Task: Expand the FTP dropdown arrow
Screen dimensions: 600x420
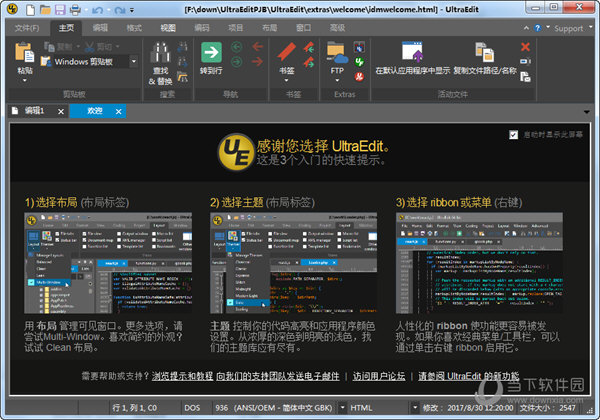Action: click(x=337, y=80)
